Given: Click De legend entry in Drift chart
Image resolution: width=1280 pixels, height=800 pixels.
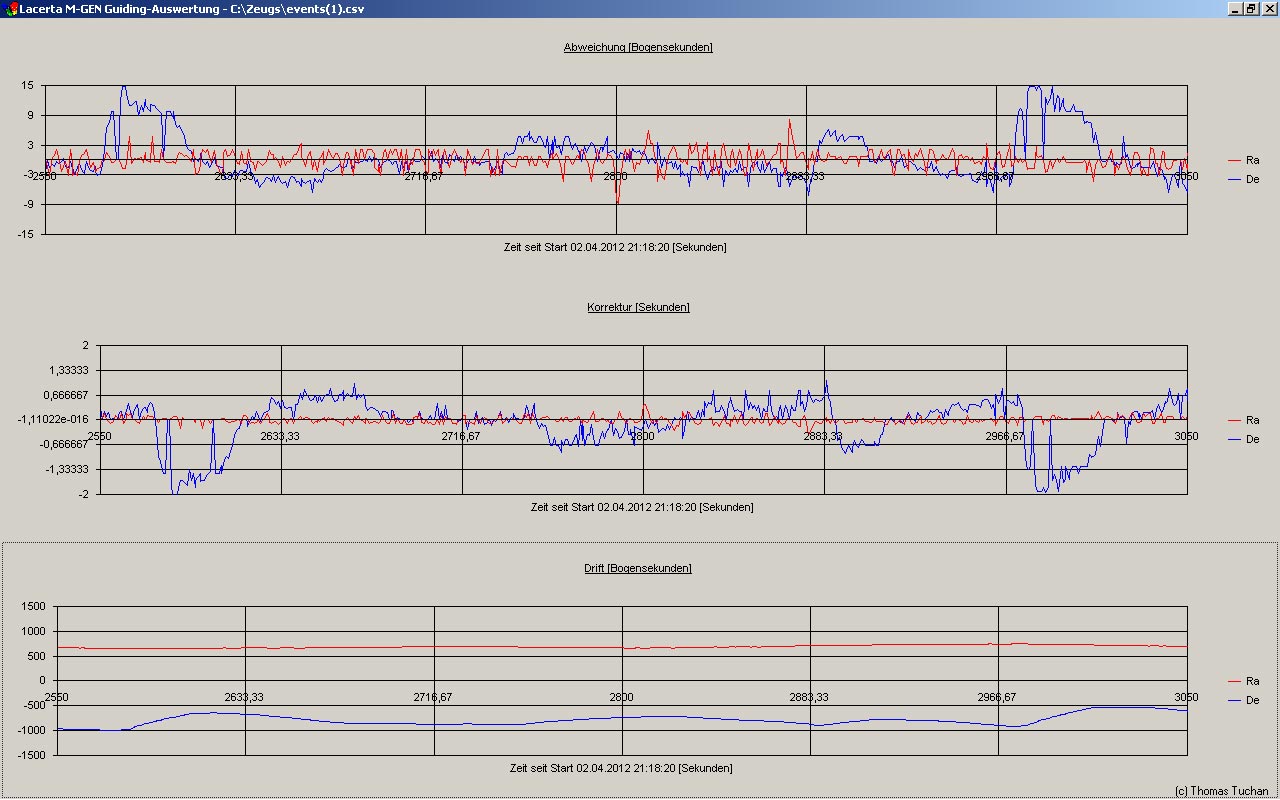Looking at the screenshot, I should click(x=1252, y=700).
